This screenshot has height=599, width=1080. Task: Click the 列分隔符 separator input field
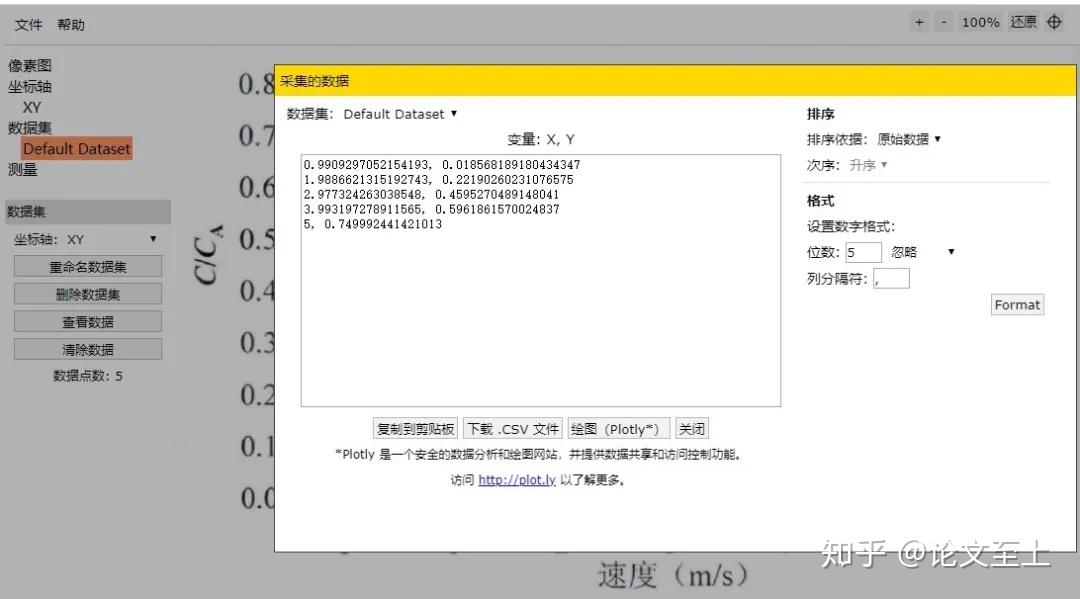(x=890, y=278)
